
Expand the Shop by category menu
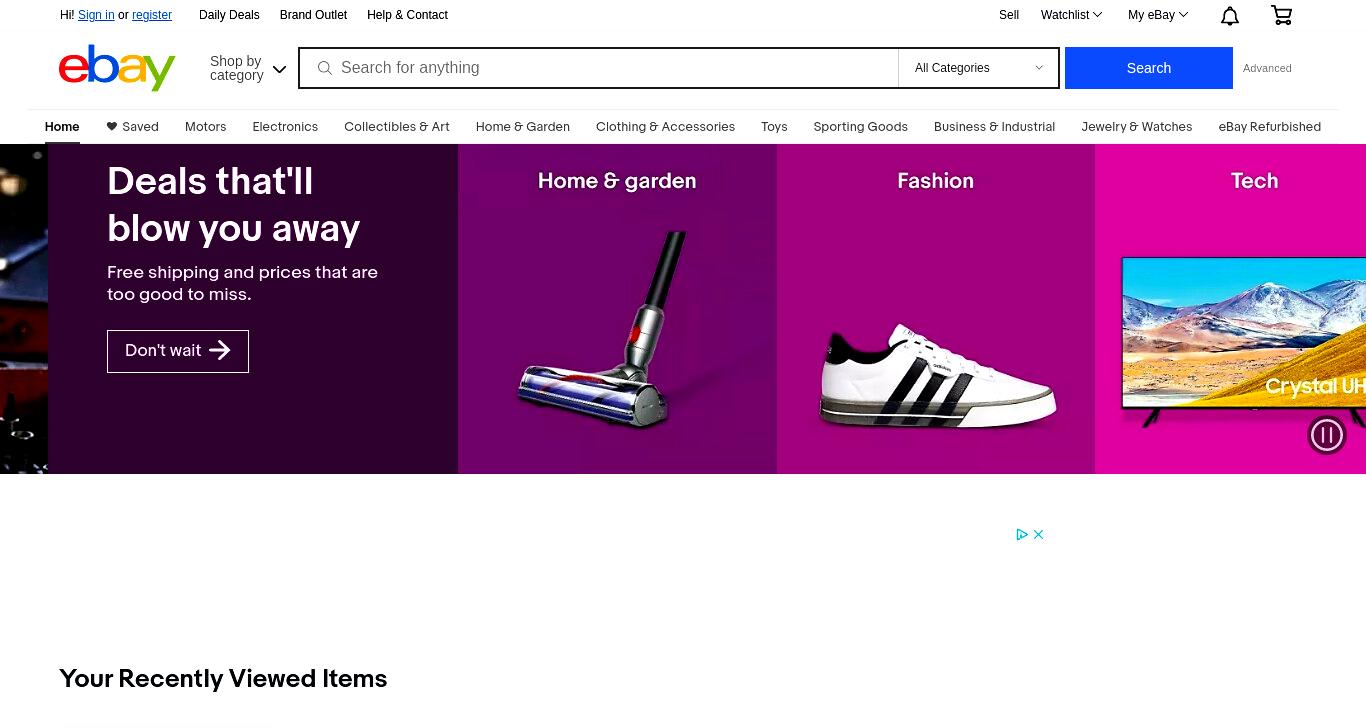(x=248, y=68)
